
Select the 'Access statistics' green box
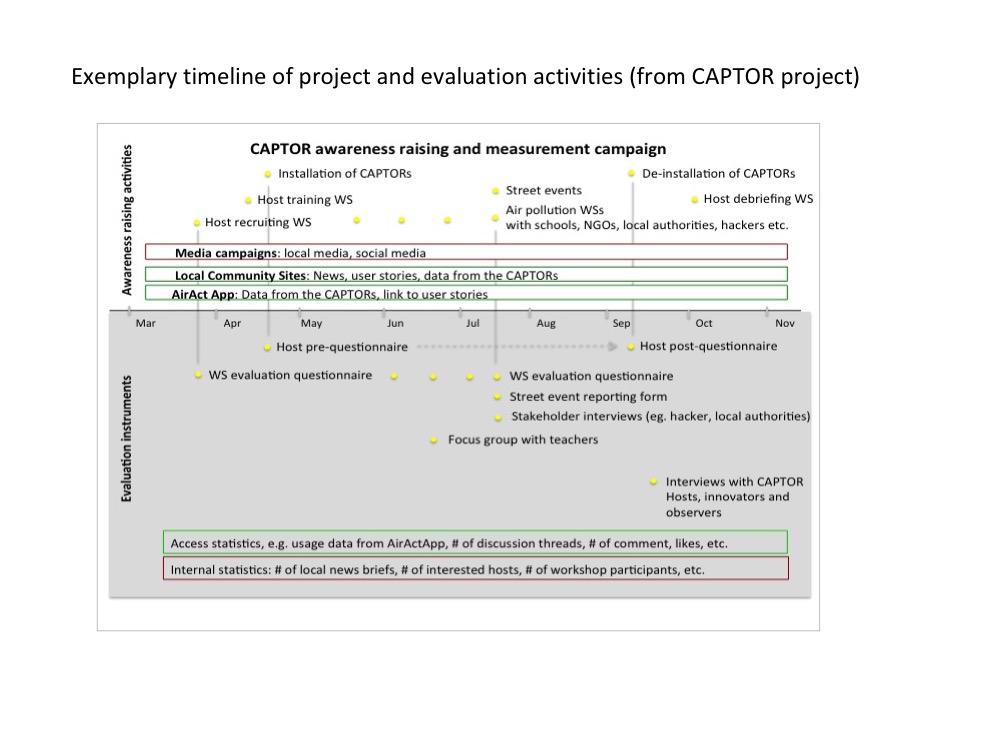coord(475,543)
